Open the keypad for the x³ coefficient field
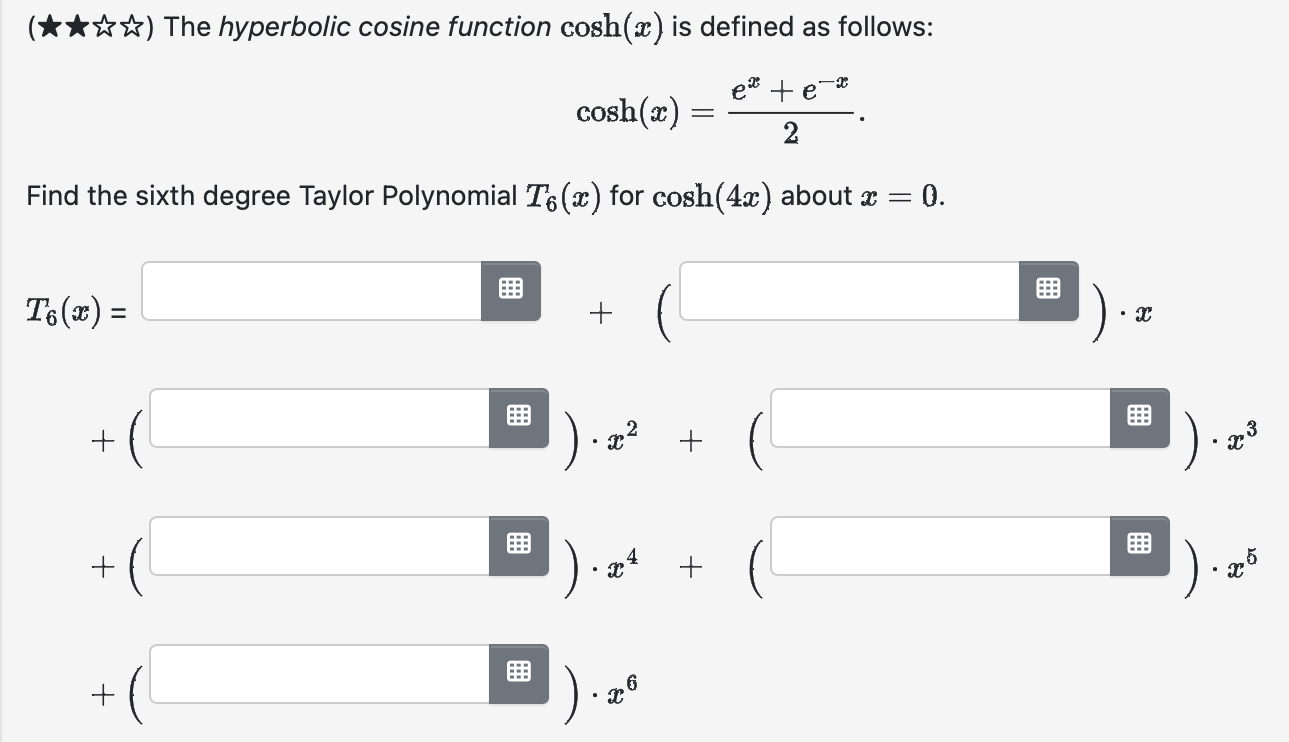Viewport: 1289px width, 742px height. pos(1139,418)
